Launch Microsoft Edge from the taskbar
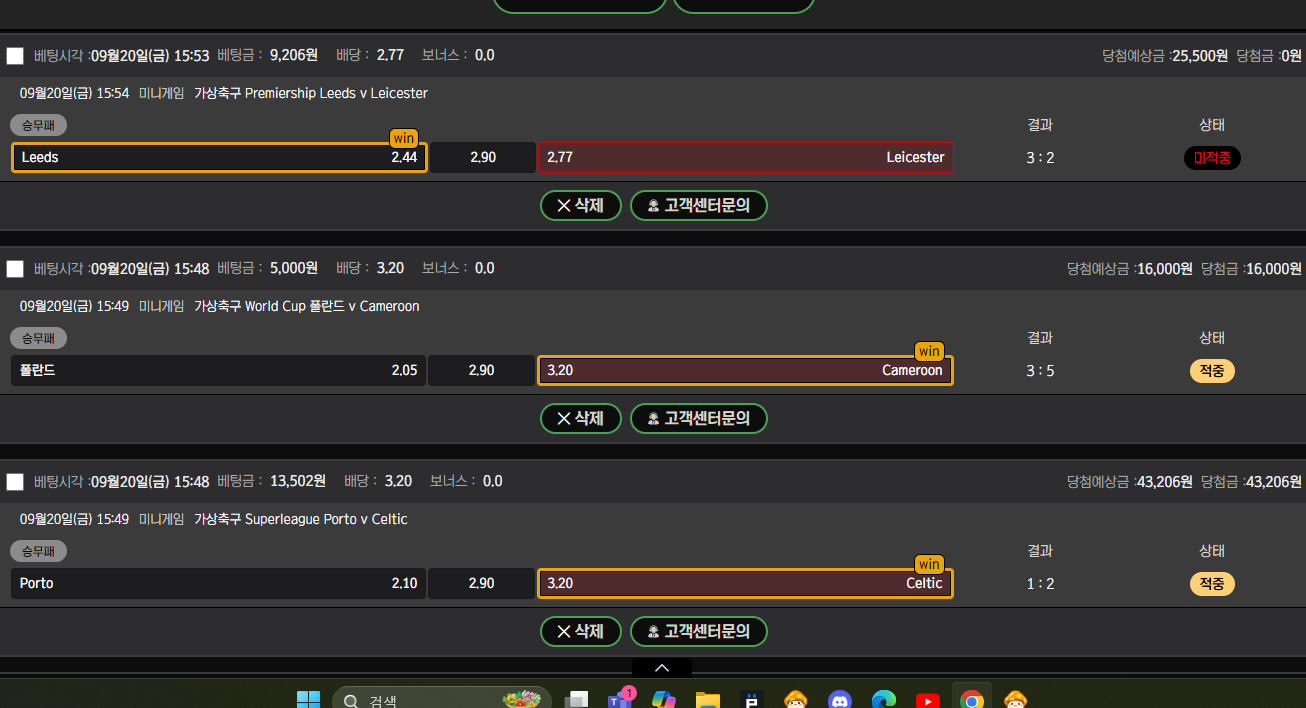Screen dimensions: 1306x708 coord(884,700)
